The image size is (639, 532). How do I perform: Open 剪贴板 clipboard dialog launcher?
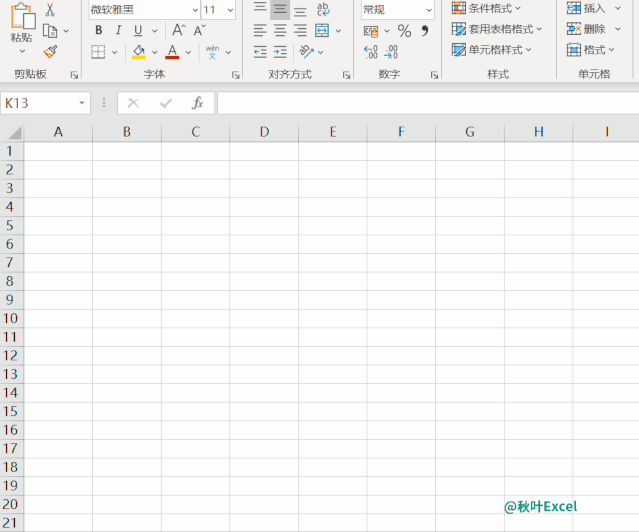pyautogui.click(x=74, y=75)
